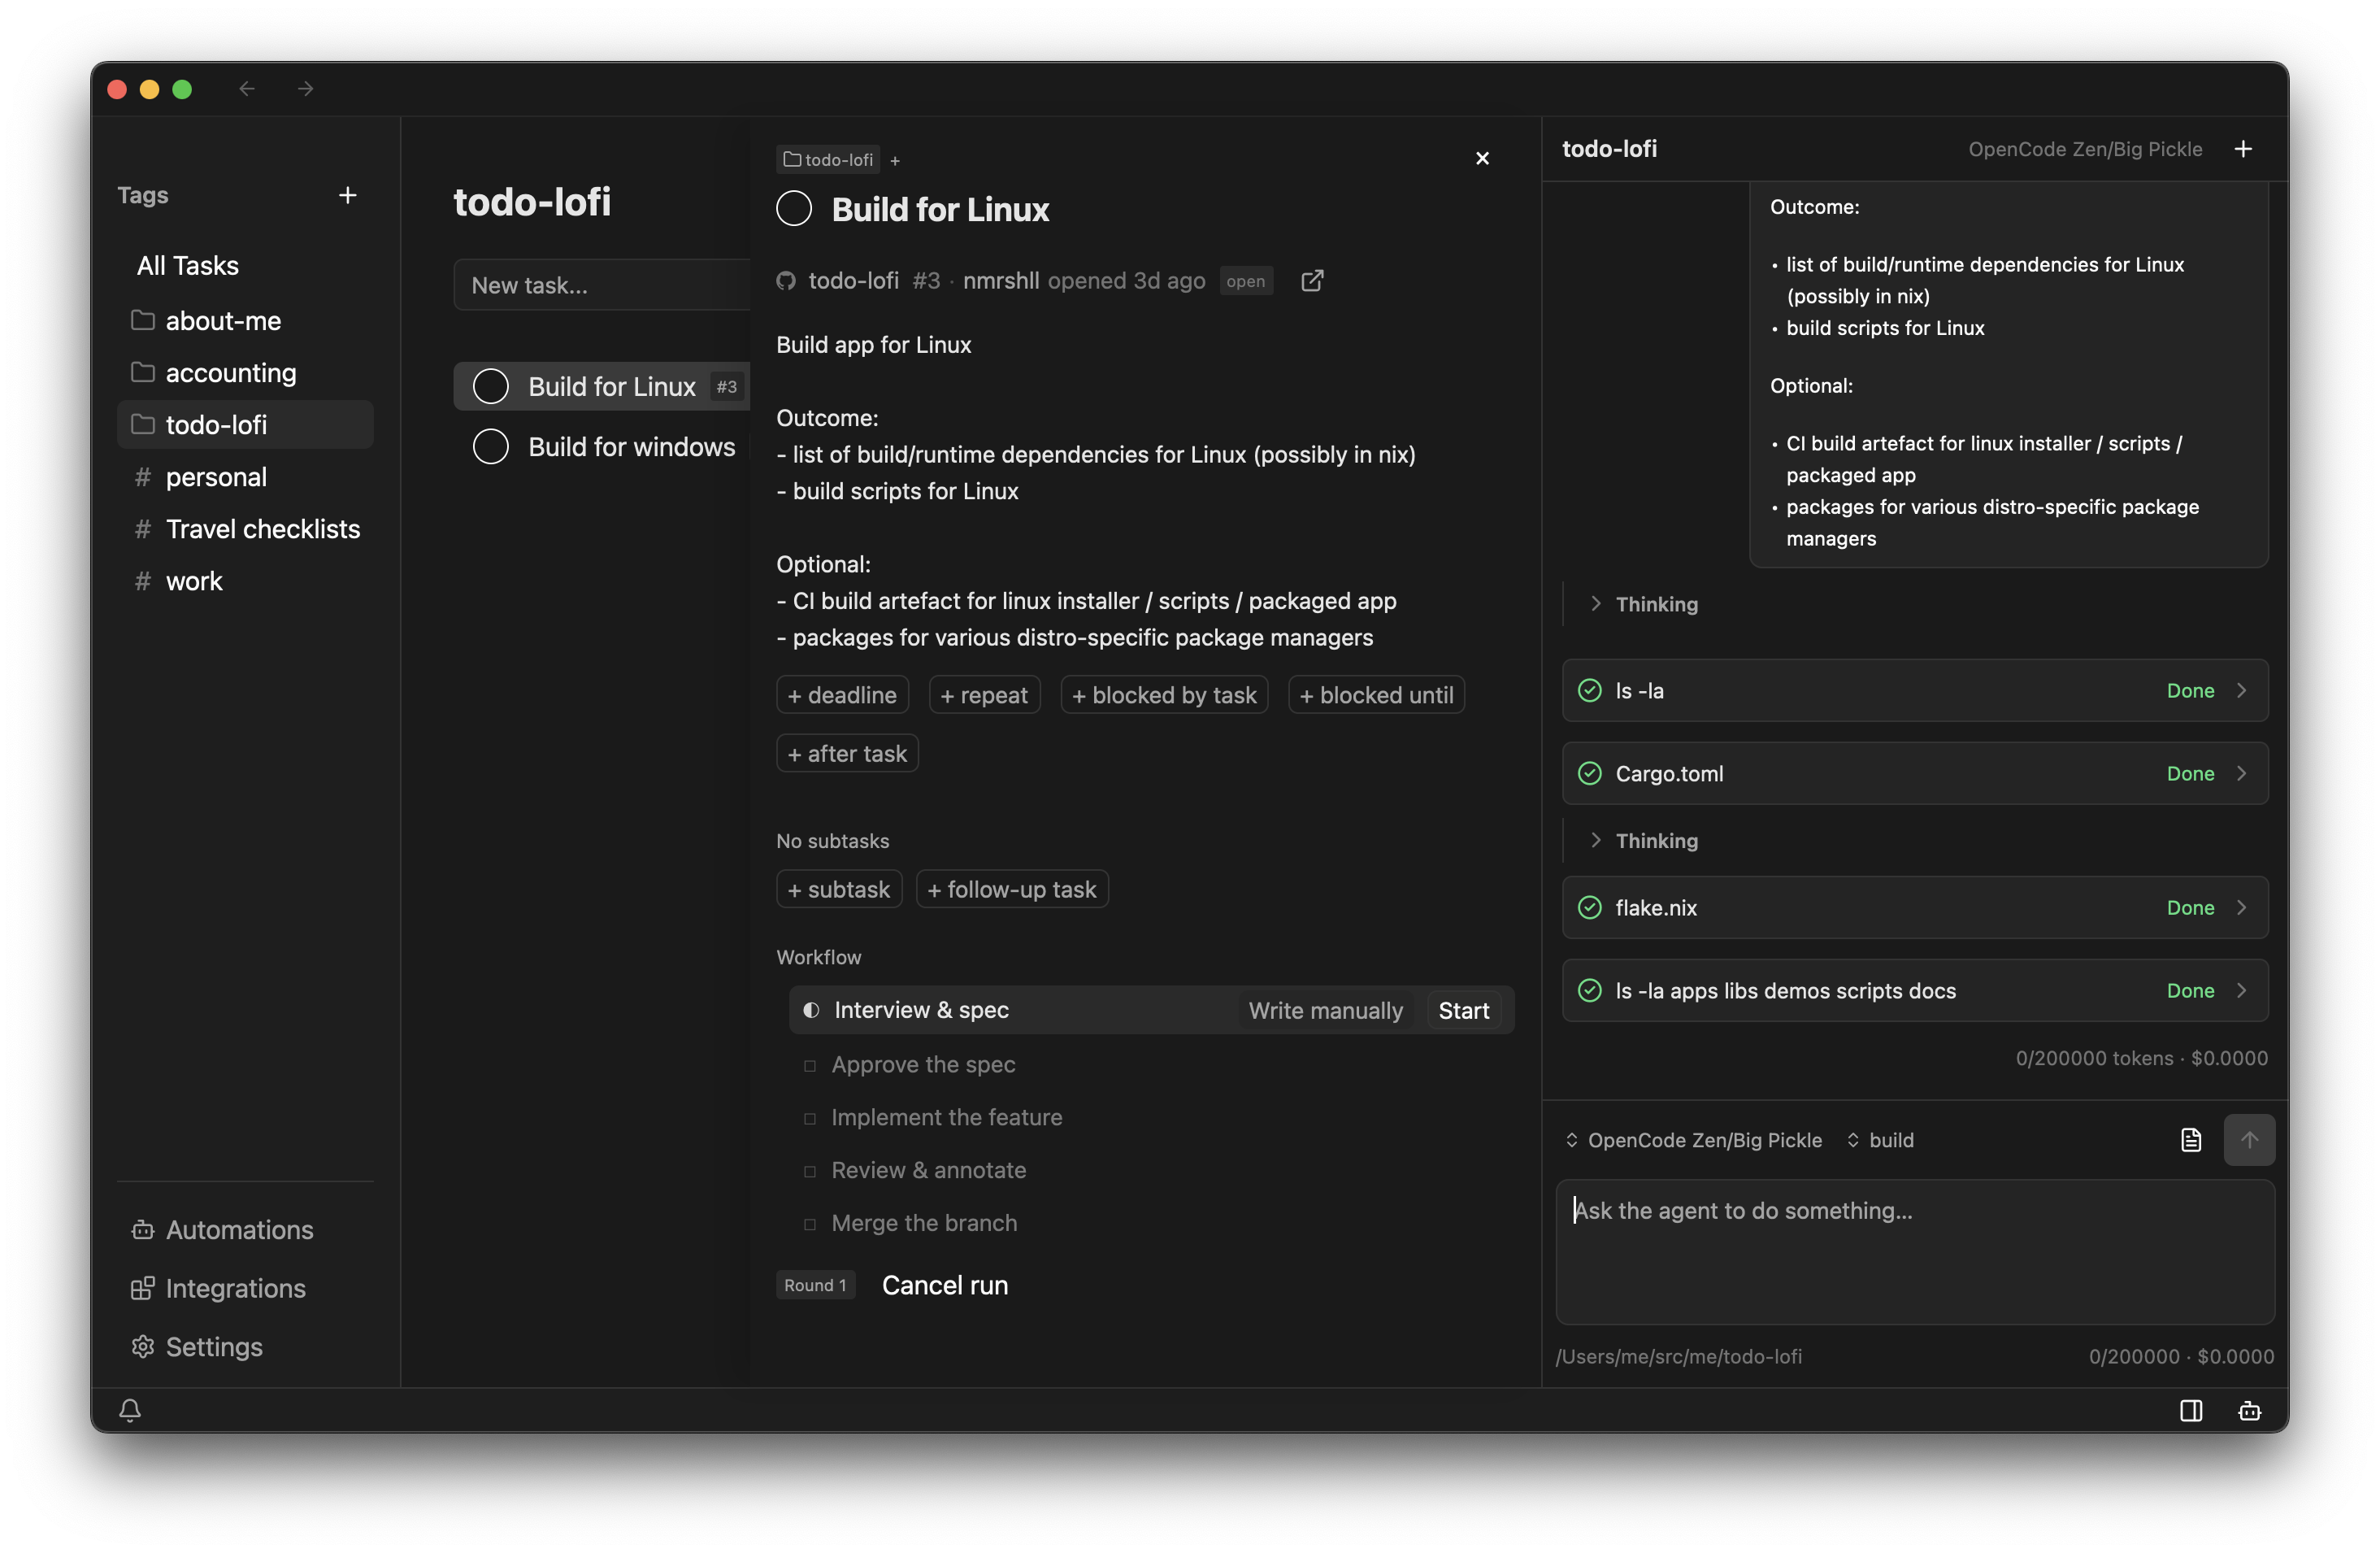Add a deadline to the task
The height and width of the screenshot is (1553, 2380).
842,695
